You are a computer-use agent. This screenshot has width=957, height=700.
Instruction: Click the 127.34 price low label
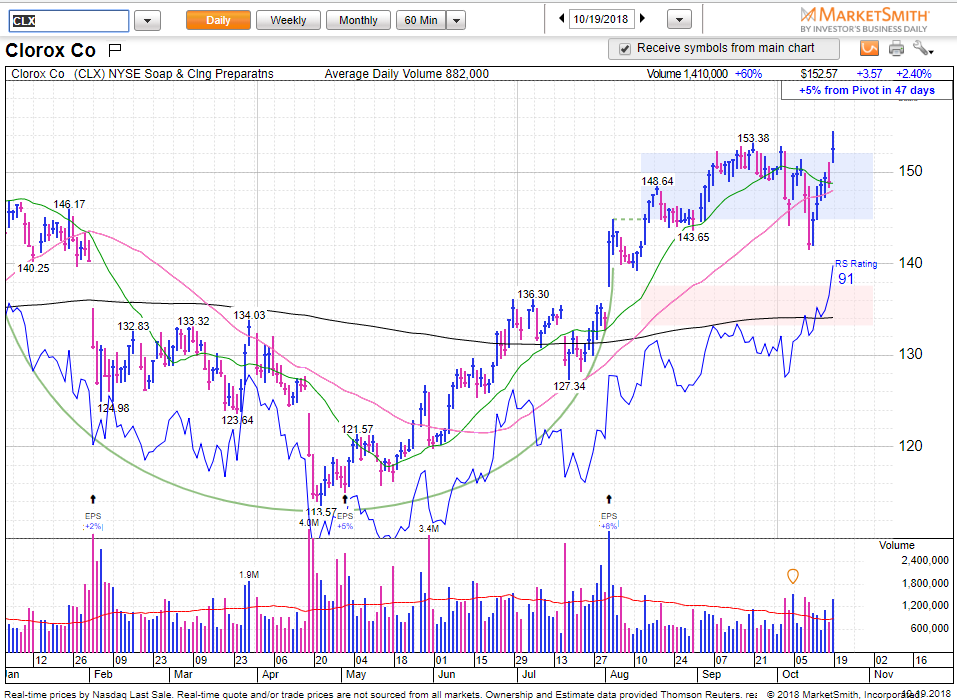[x=569, y=386]
